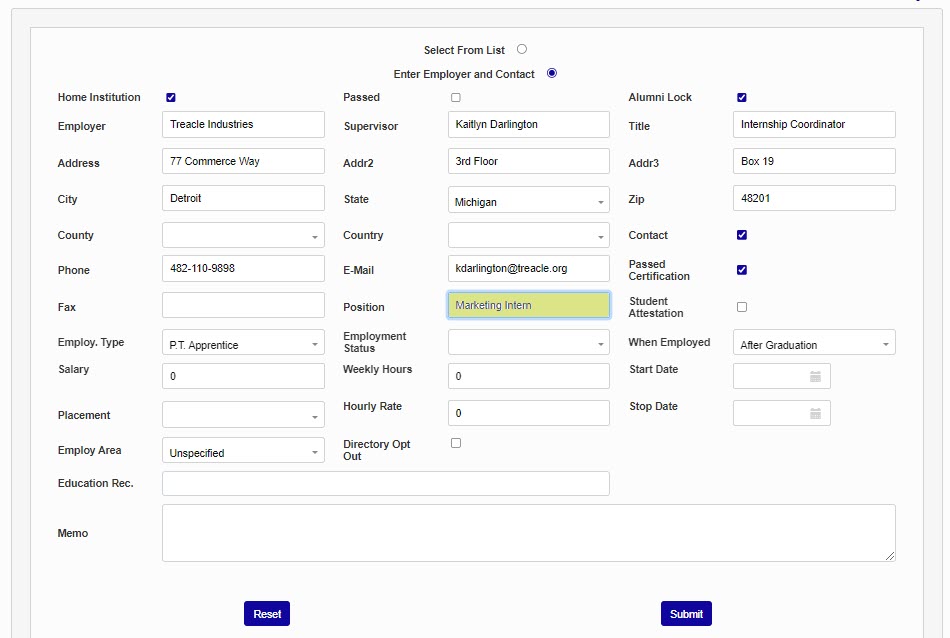
Task: Open the Start Date calendar picker
Action: point(815,377)
